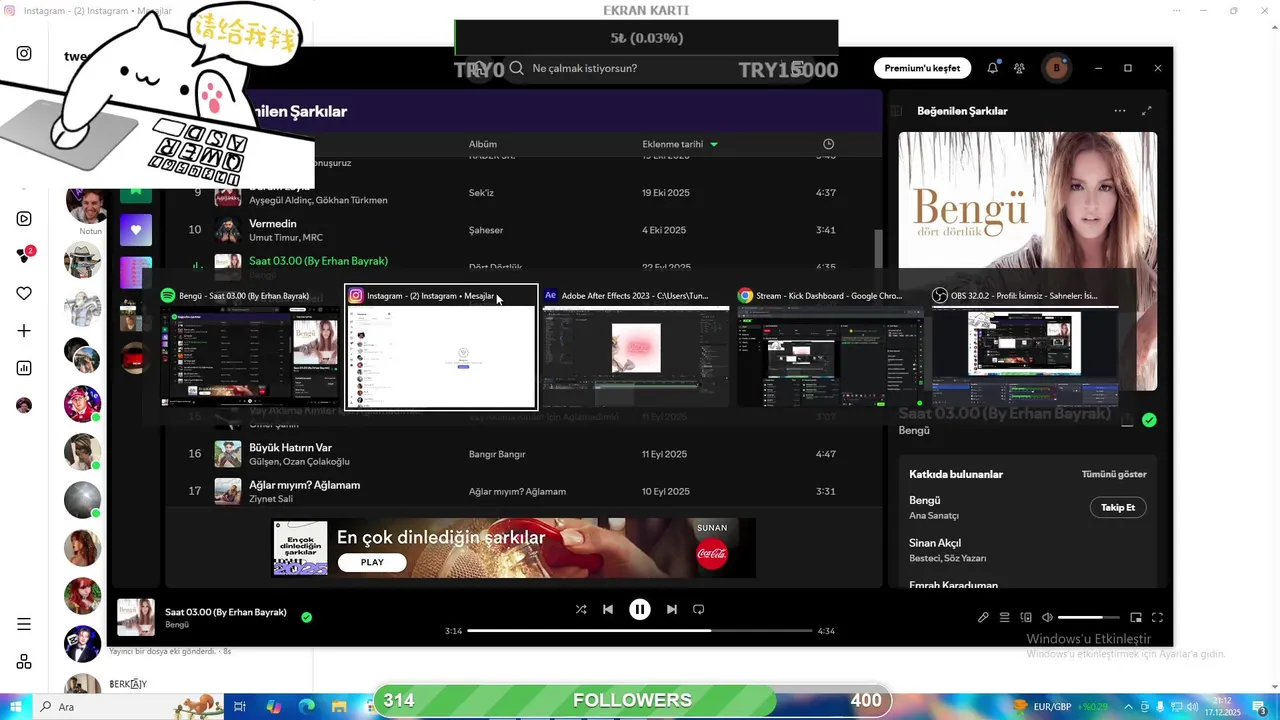
Task: Open the Liked Songs purple heart tile
Action: 136,230
